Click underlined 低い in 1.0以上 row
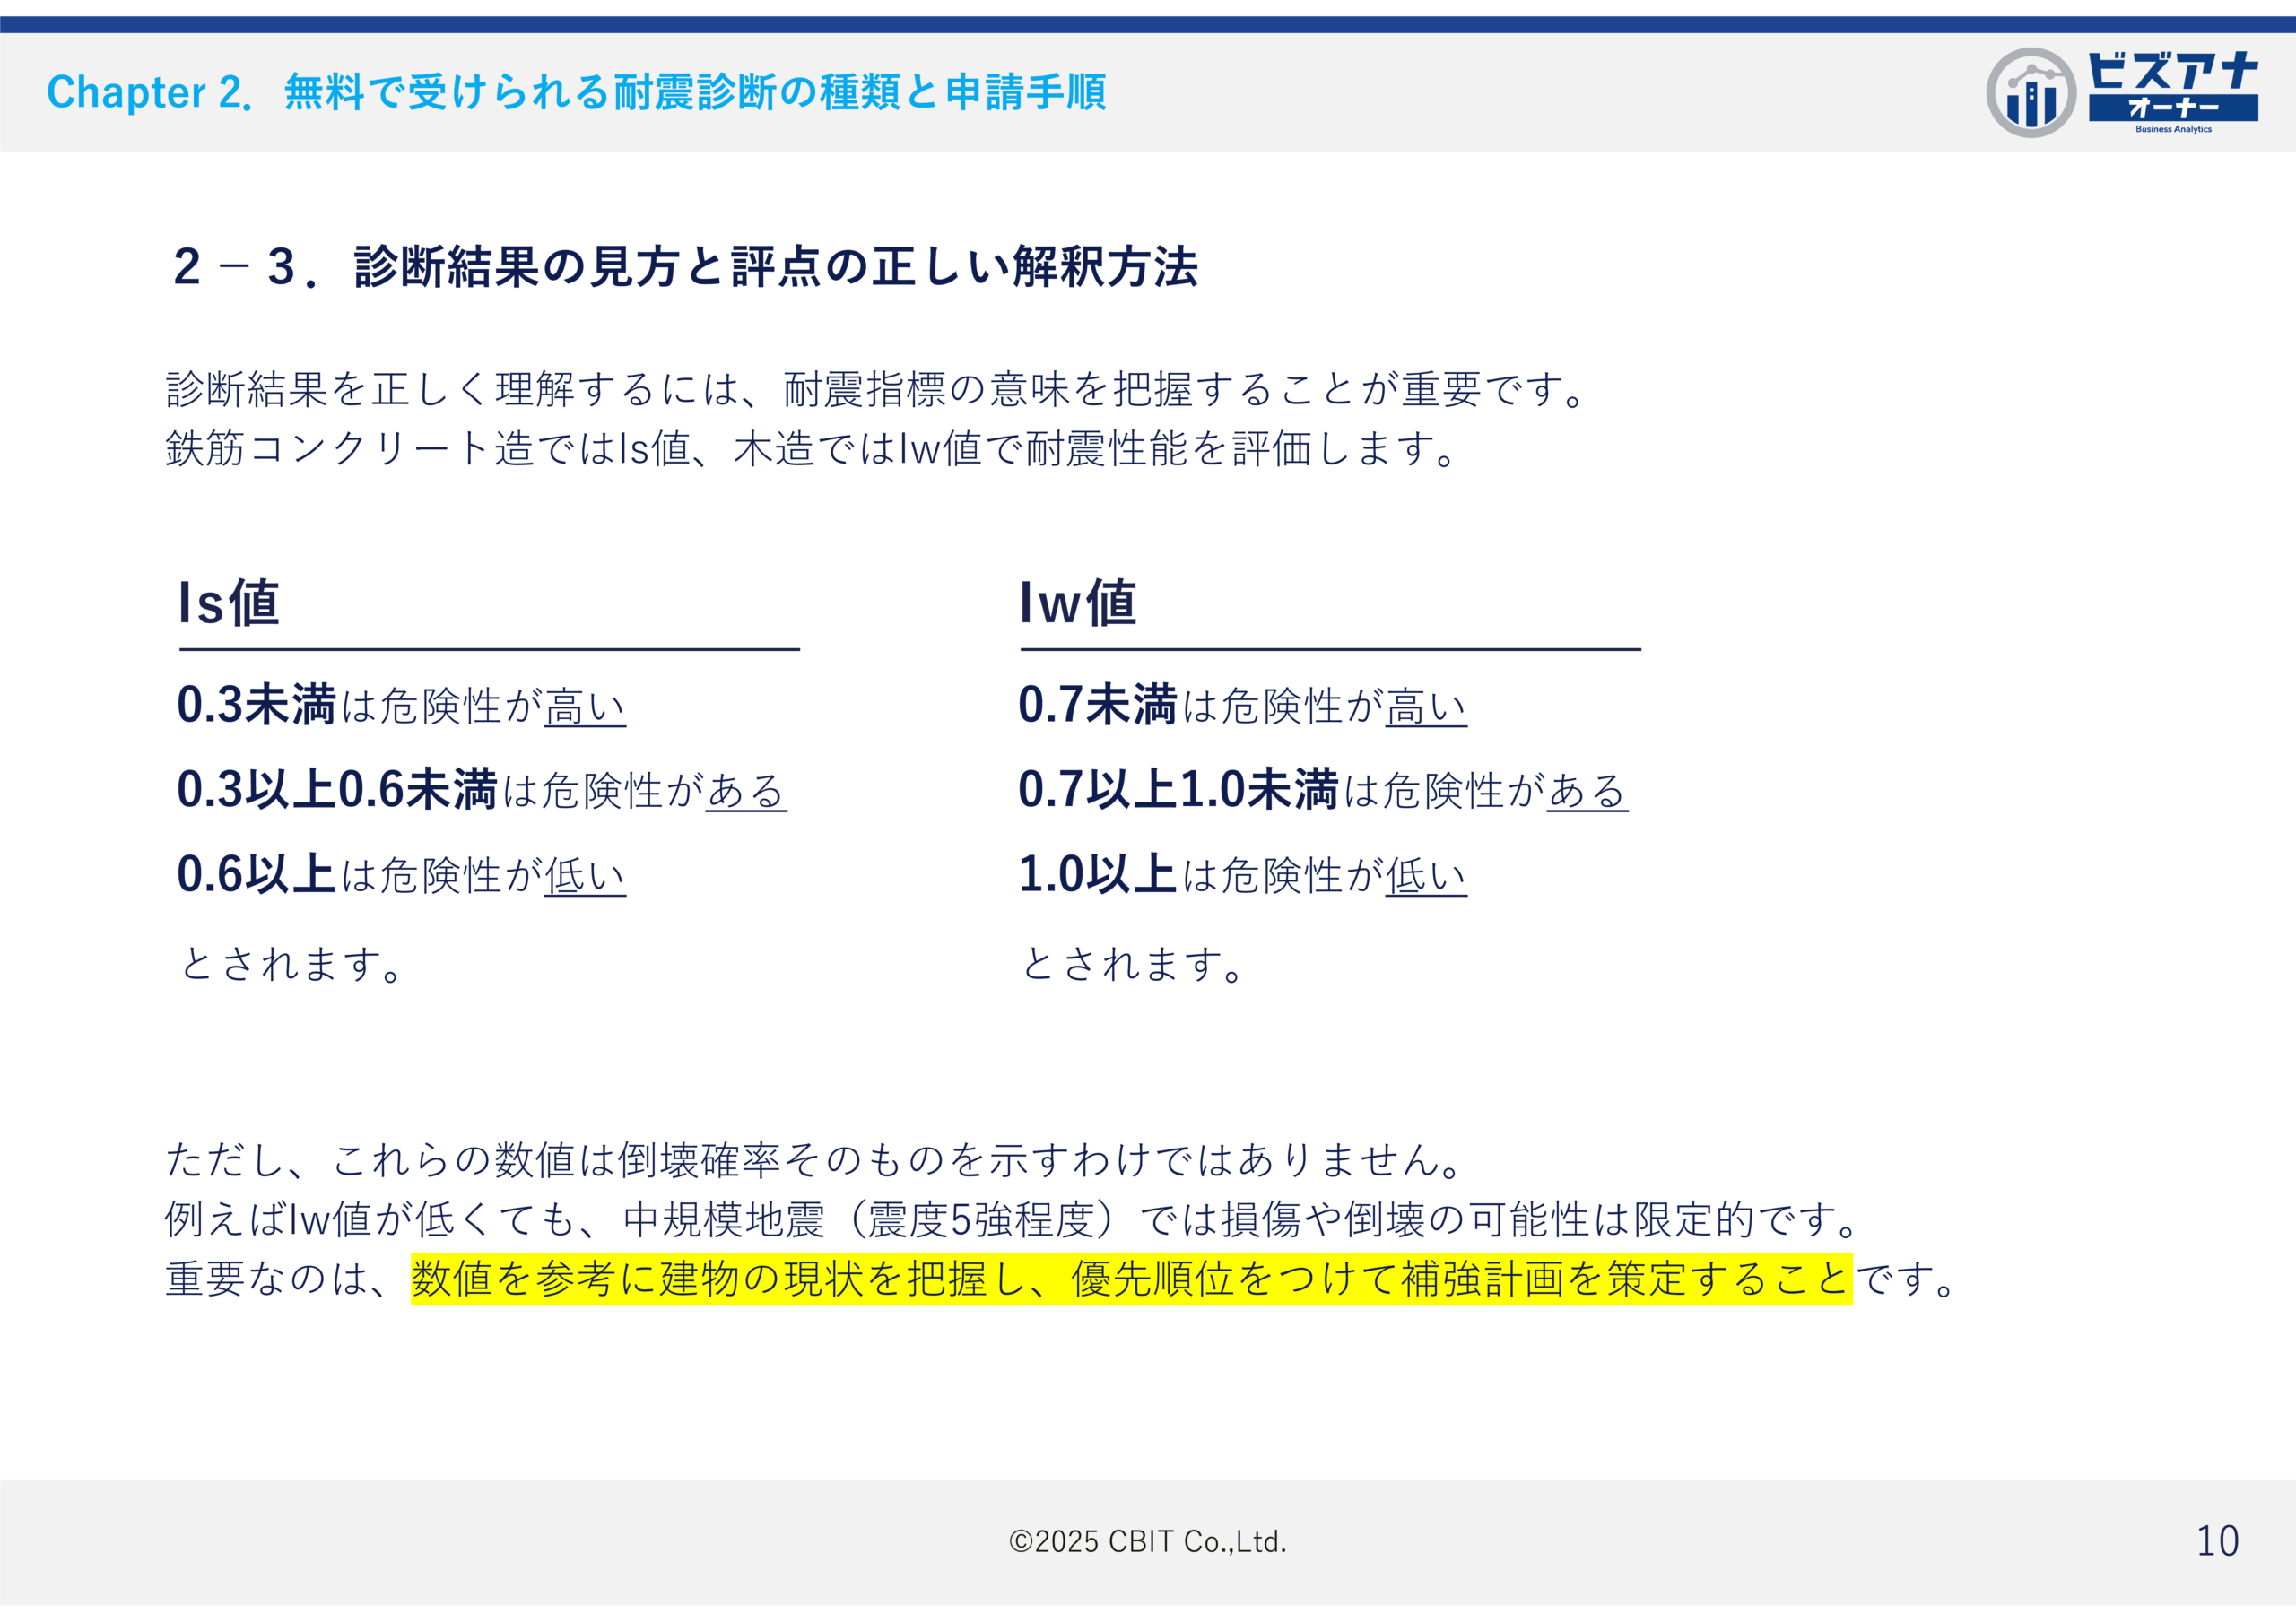This screenshot has height=1622, width=2296. [1426, 876]
